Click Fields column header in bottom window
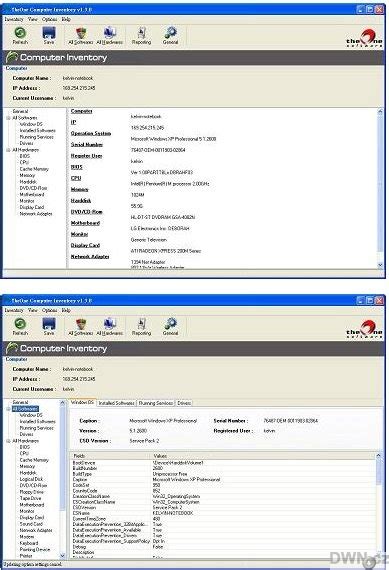 (x=110, y=456)
